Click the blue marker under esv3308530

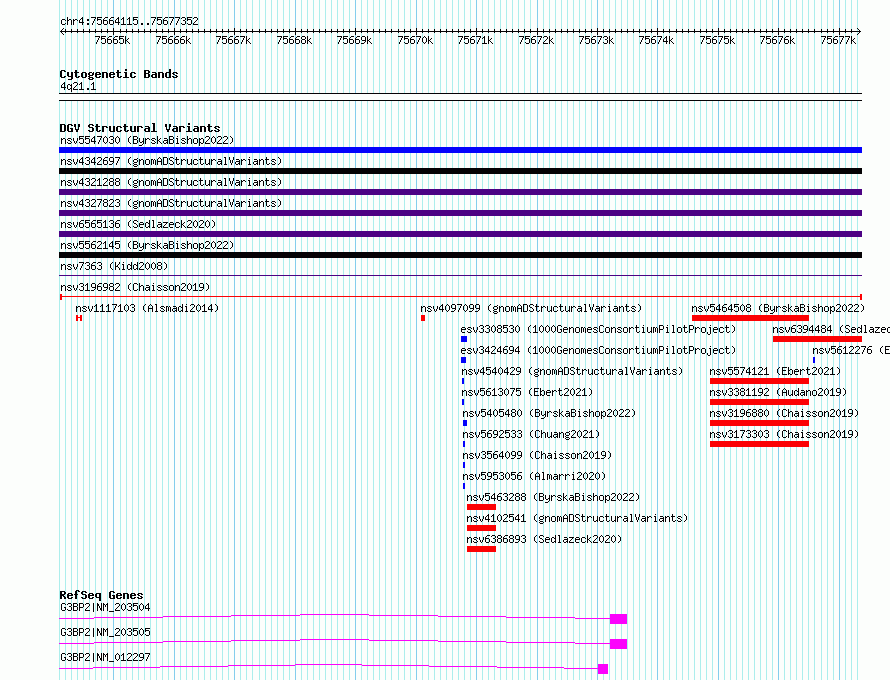[x=464, y=339]
